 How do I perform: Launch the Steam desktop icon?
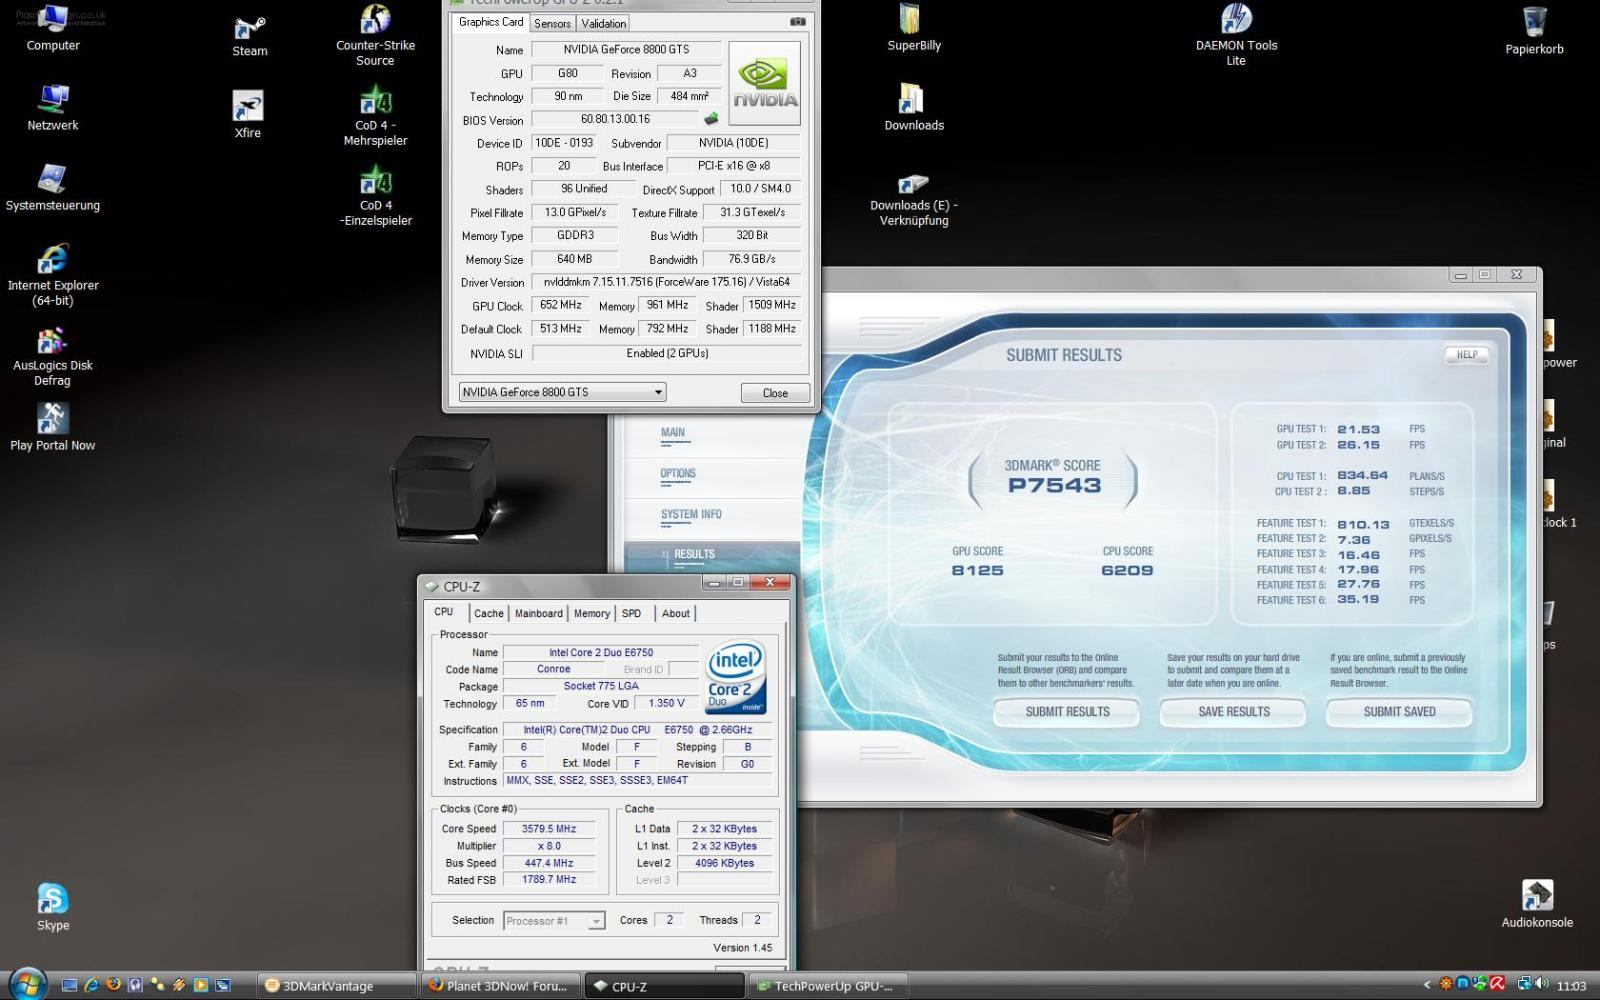point(249,36)
